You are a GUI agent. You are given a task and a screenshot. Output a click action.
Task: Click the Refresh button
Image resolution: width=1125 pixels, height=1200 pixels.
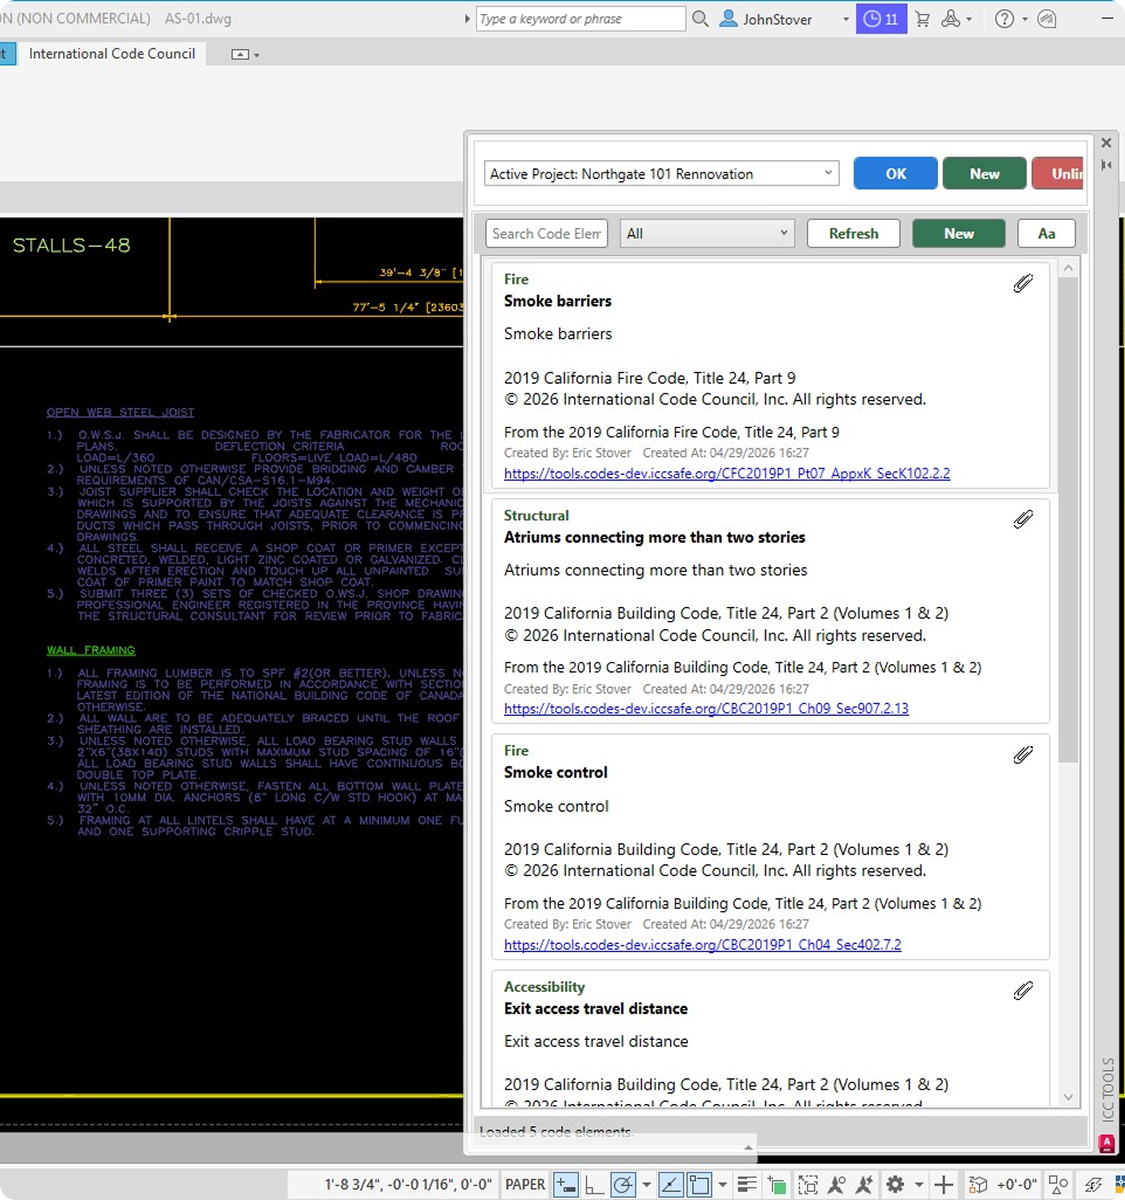[x=854, y=234]
